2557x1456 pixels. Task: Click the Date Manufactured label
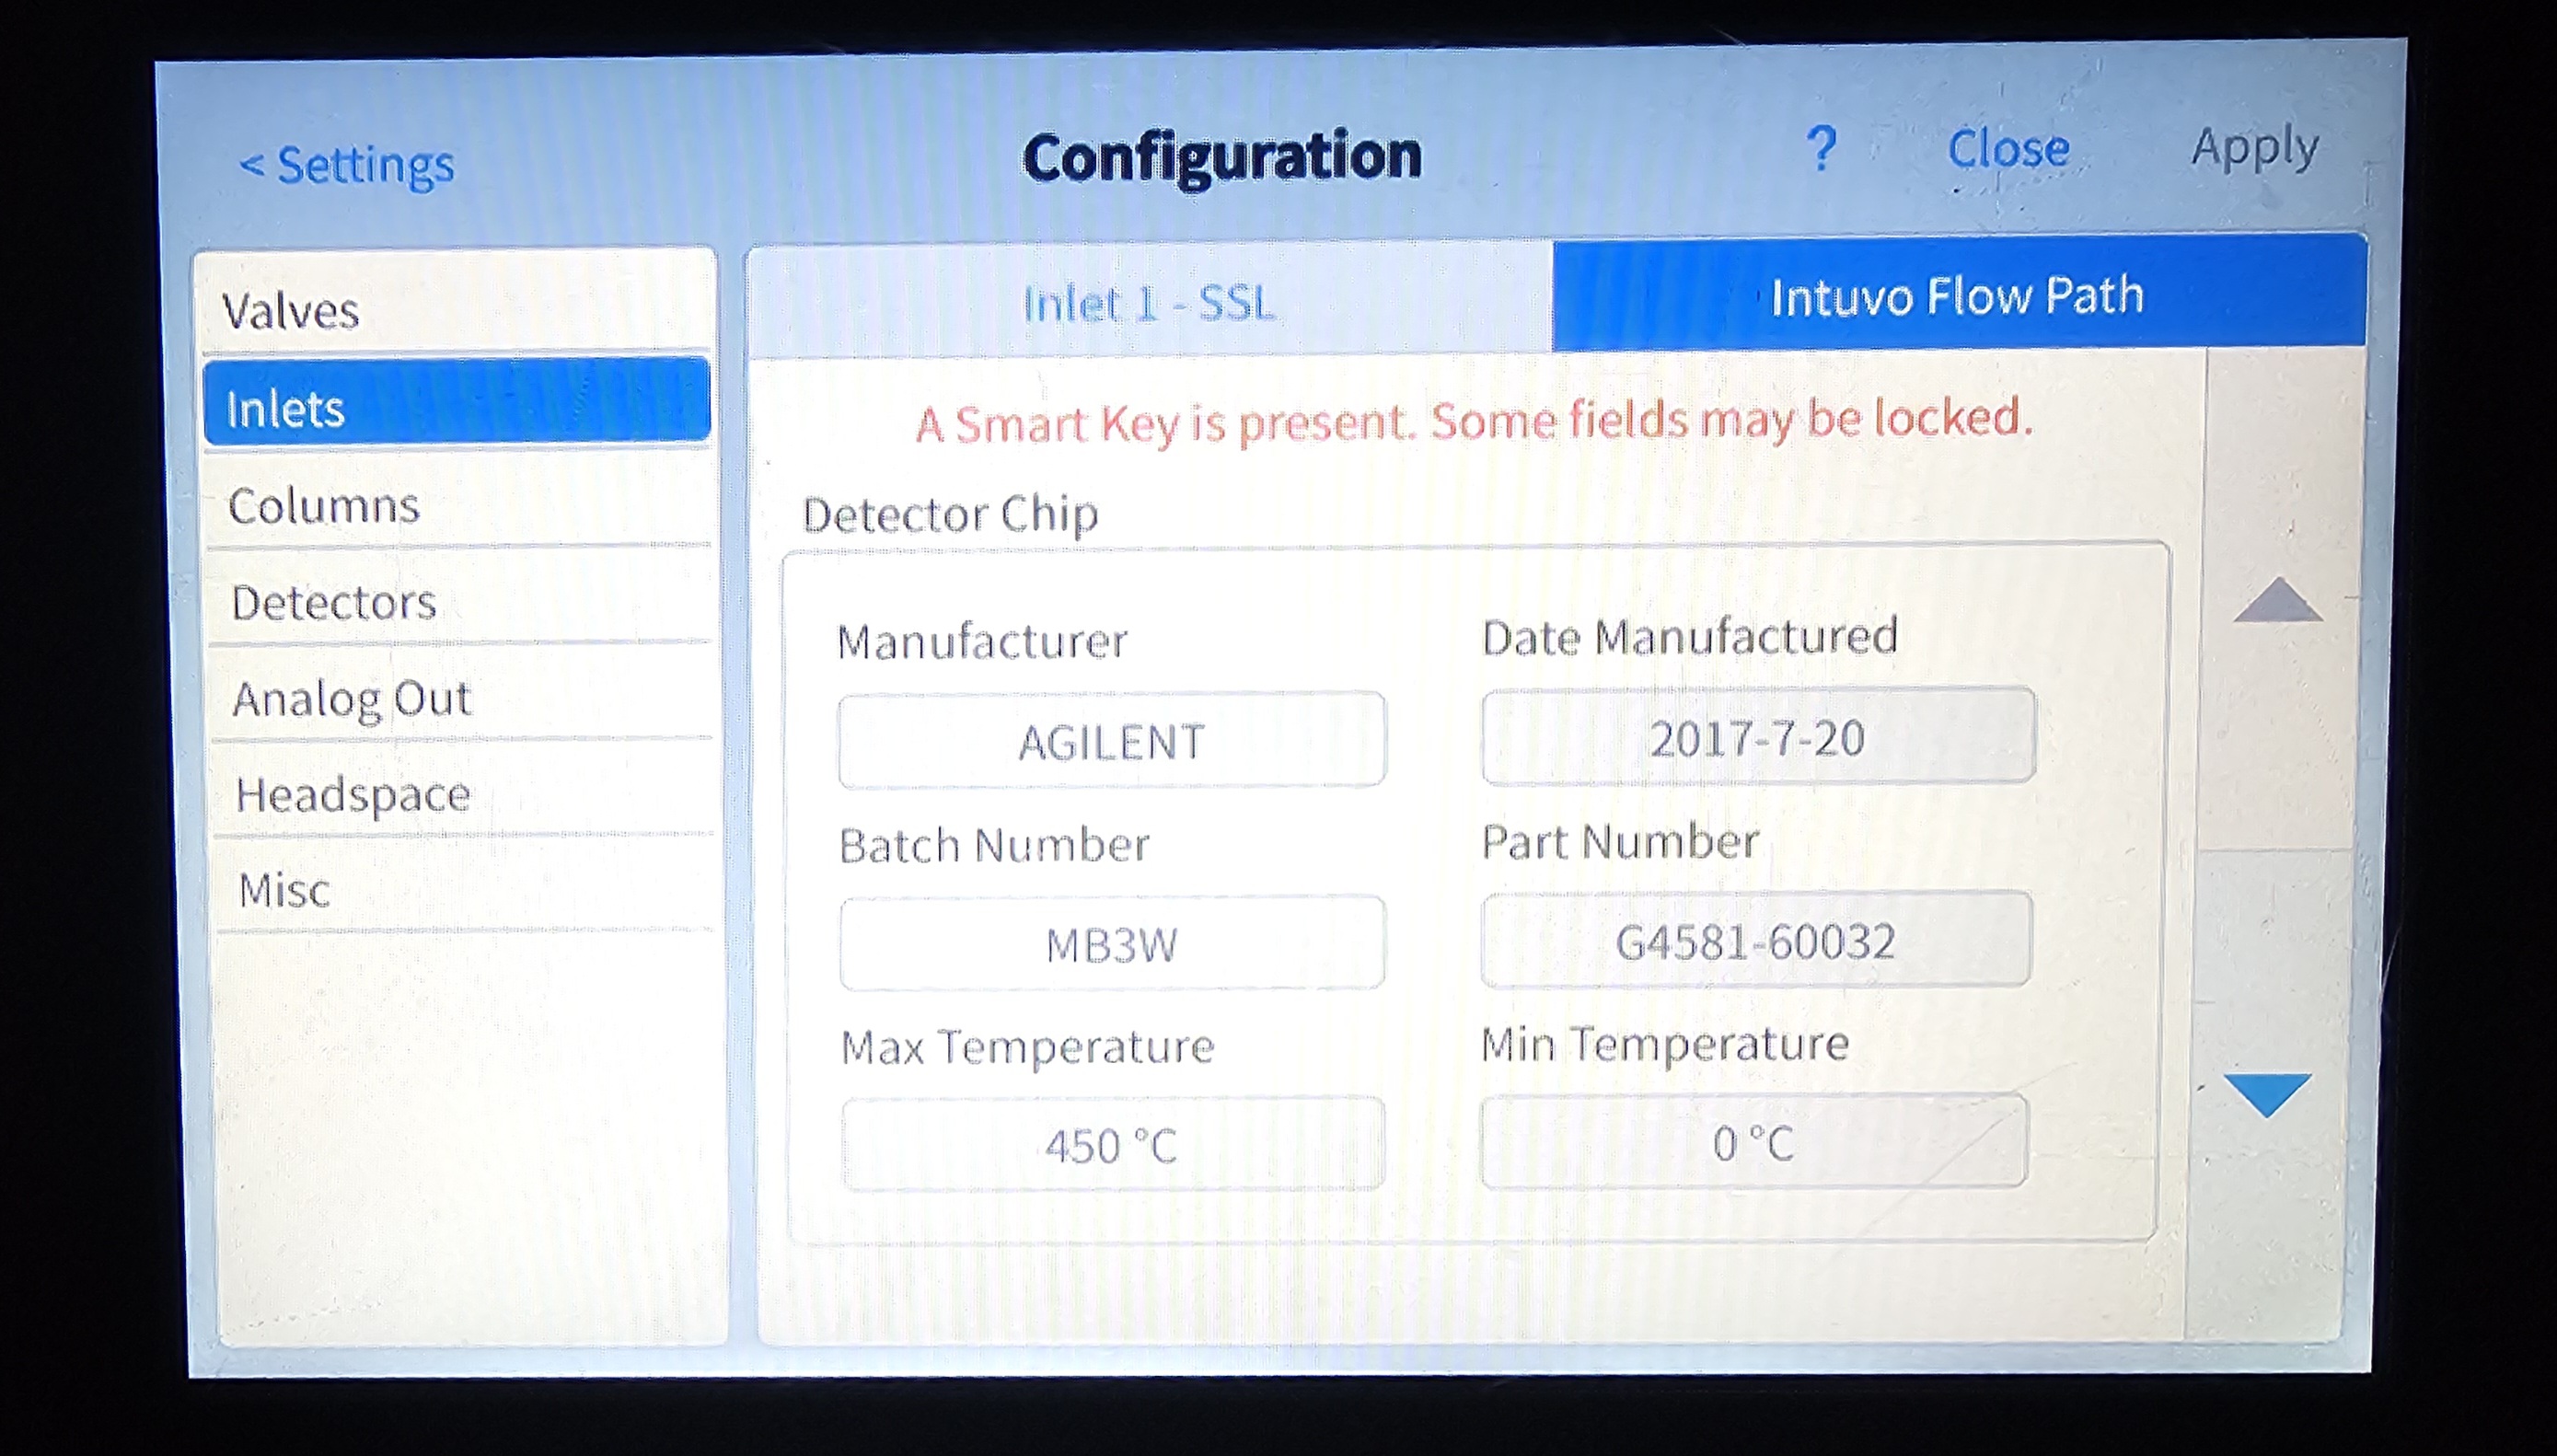1690,637
